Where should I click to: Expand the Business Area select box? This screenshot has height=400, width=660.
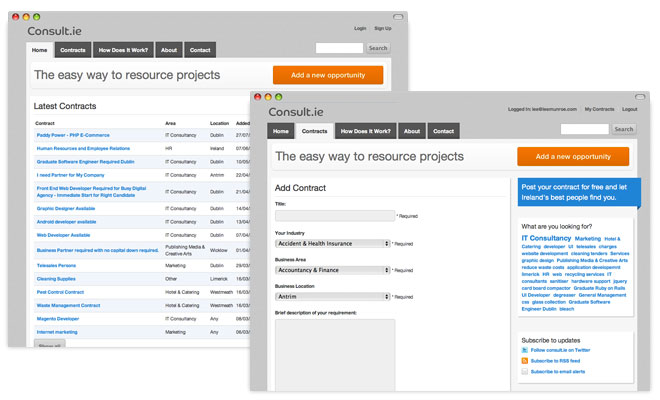(x=333, y=270)
